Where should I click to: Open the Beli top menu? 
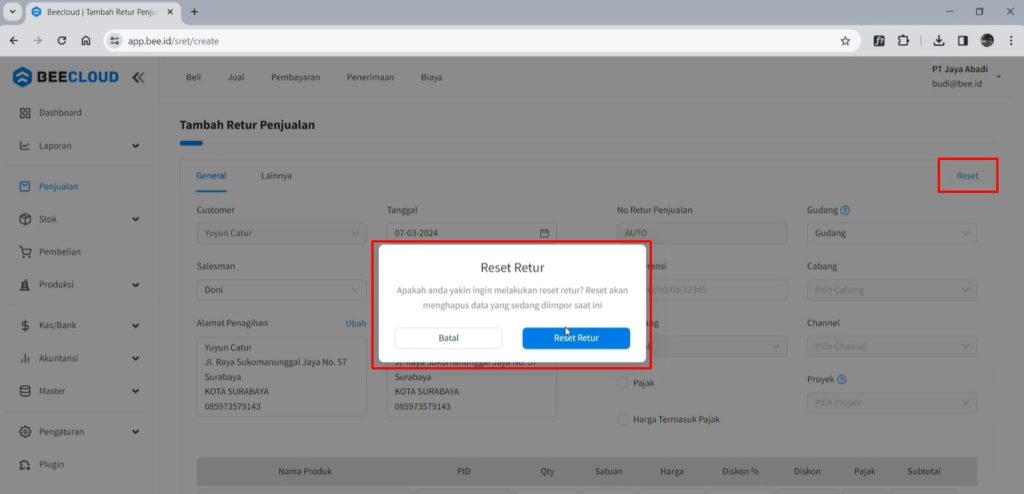(x=193, y=77)
